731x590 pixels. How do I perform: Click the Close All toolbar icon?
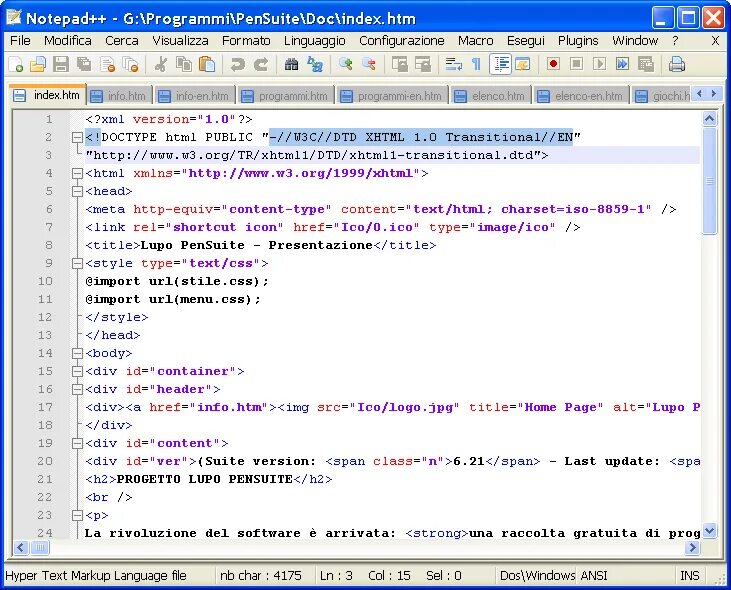coord(131,64)
